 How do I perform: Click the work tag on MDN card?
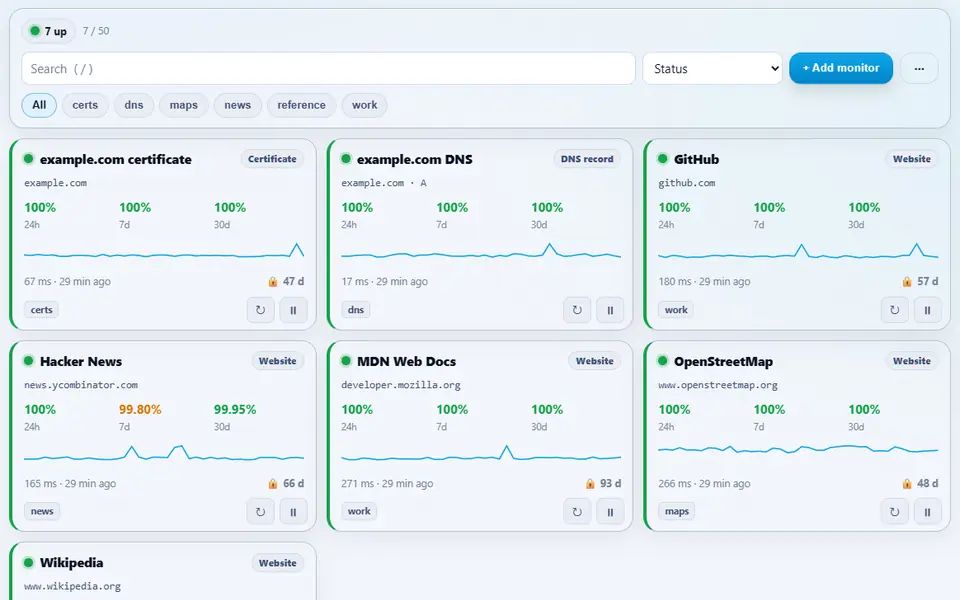pyautogui.click(x=359, y=511)
